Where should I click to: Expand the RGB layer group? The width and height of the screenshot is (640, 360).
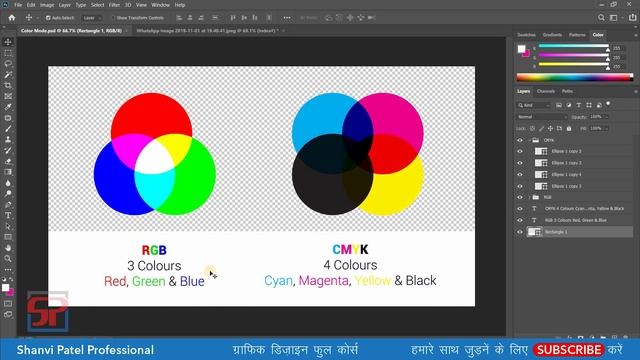tap(529, 197)
